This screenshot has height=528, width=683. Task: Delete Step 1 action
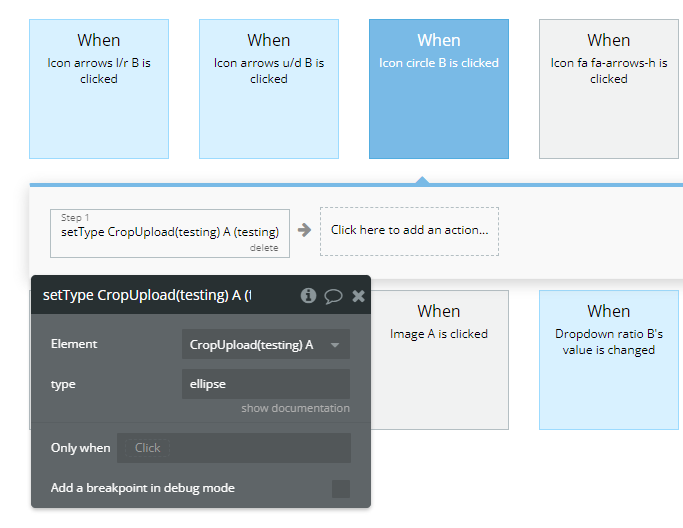pyautogui.click(x=264, y=248)
